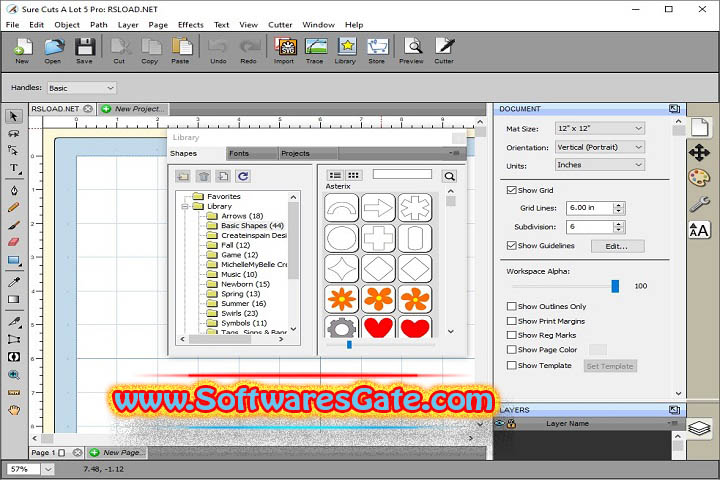
Task: Click the New Project tab button
Action: coord(133,109)
